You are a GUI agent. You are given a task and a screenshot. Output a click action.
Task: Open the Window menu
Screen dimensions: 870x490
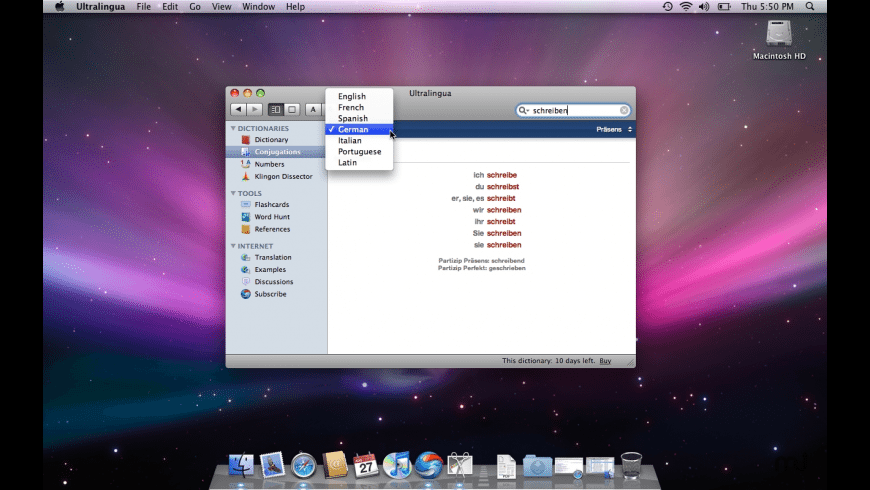coord(259,7)
